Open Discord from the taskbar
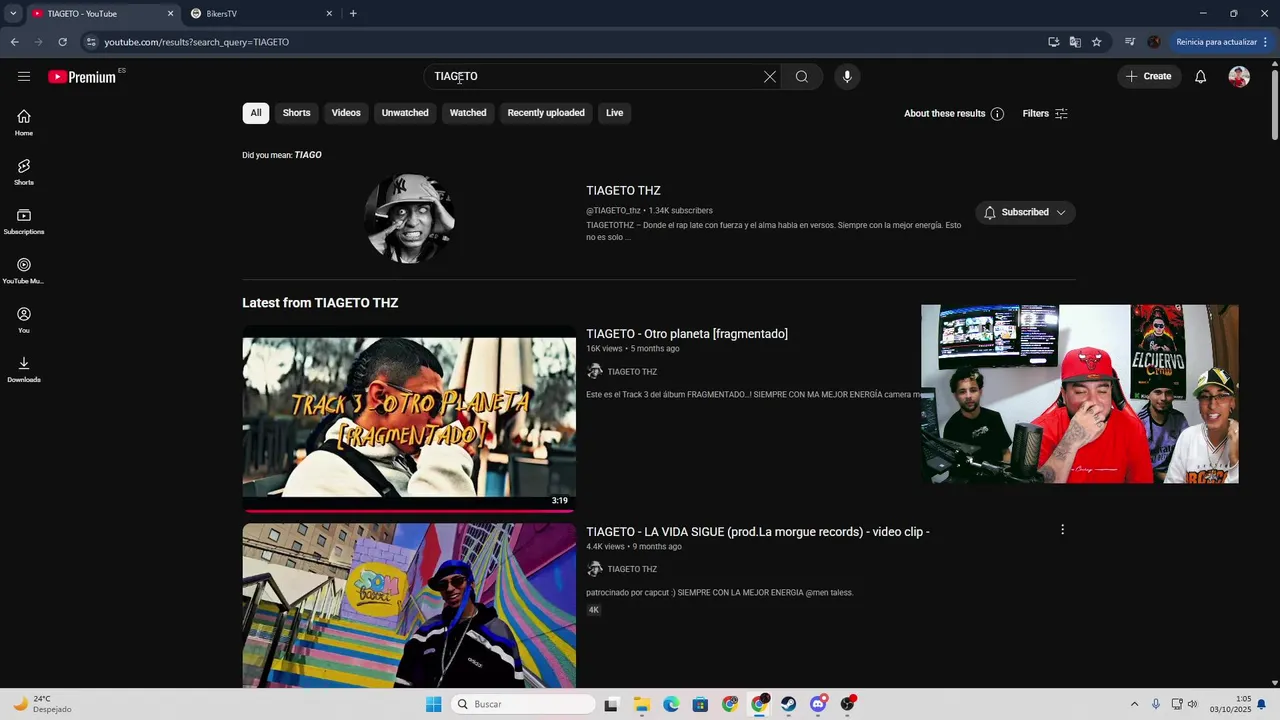Screen dimensions: 1280x720 pyautogui.click(x=818, y=704)
